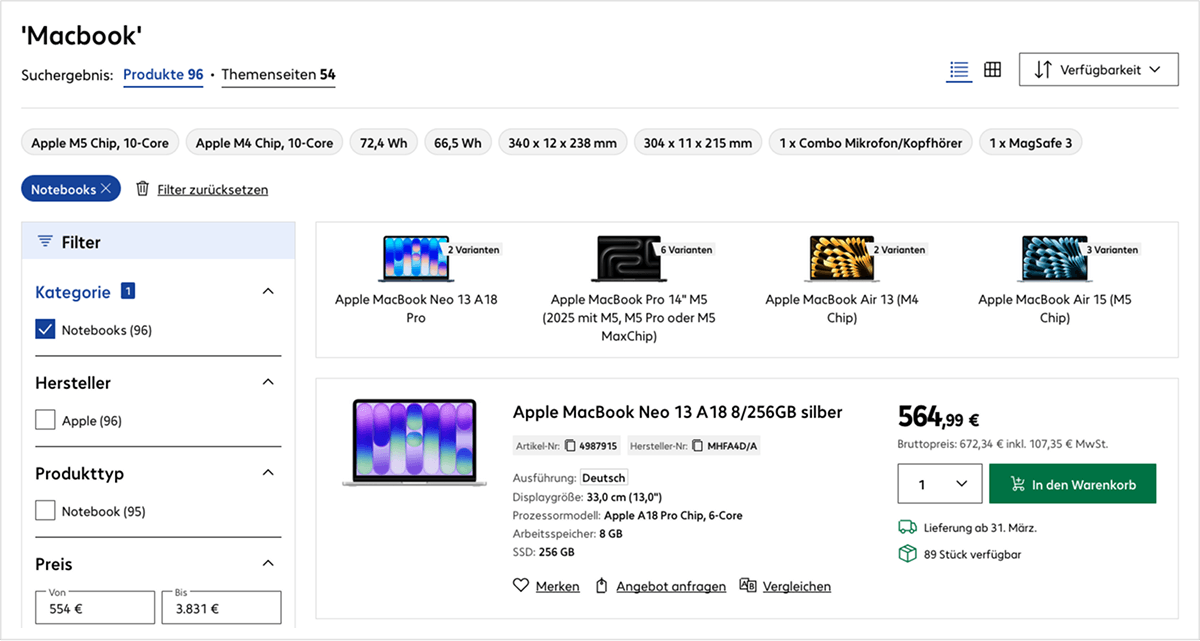Collapse the Hersteller filter section
Viewport: 1200px width, 641px height.
pos(267,382)
